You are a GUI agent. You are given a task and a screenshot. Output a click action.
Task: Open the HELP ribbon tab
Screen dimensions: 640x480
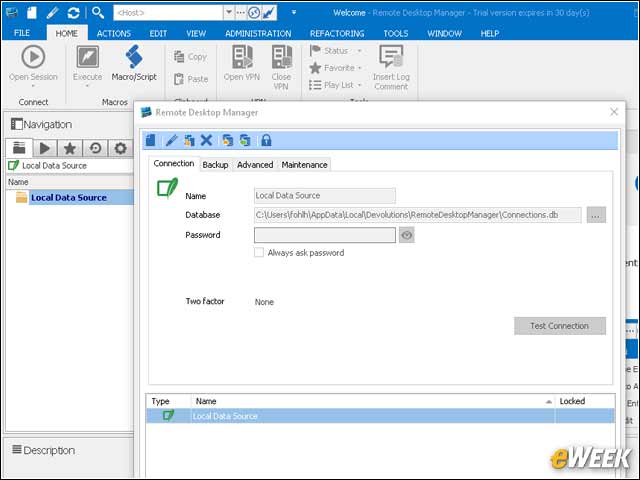click(x=490, y=33)
